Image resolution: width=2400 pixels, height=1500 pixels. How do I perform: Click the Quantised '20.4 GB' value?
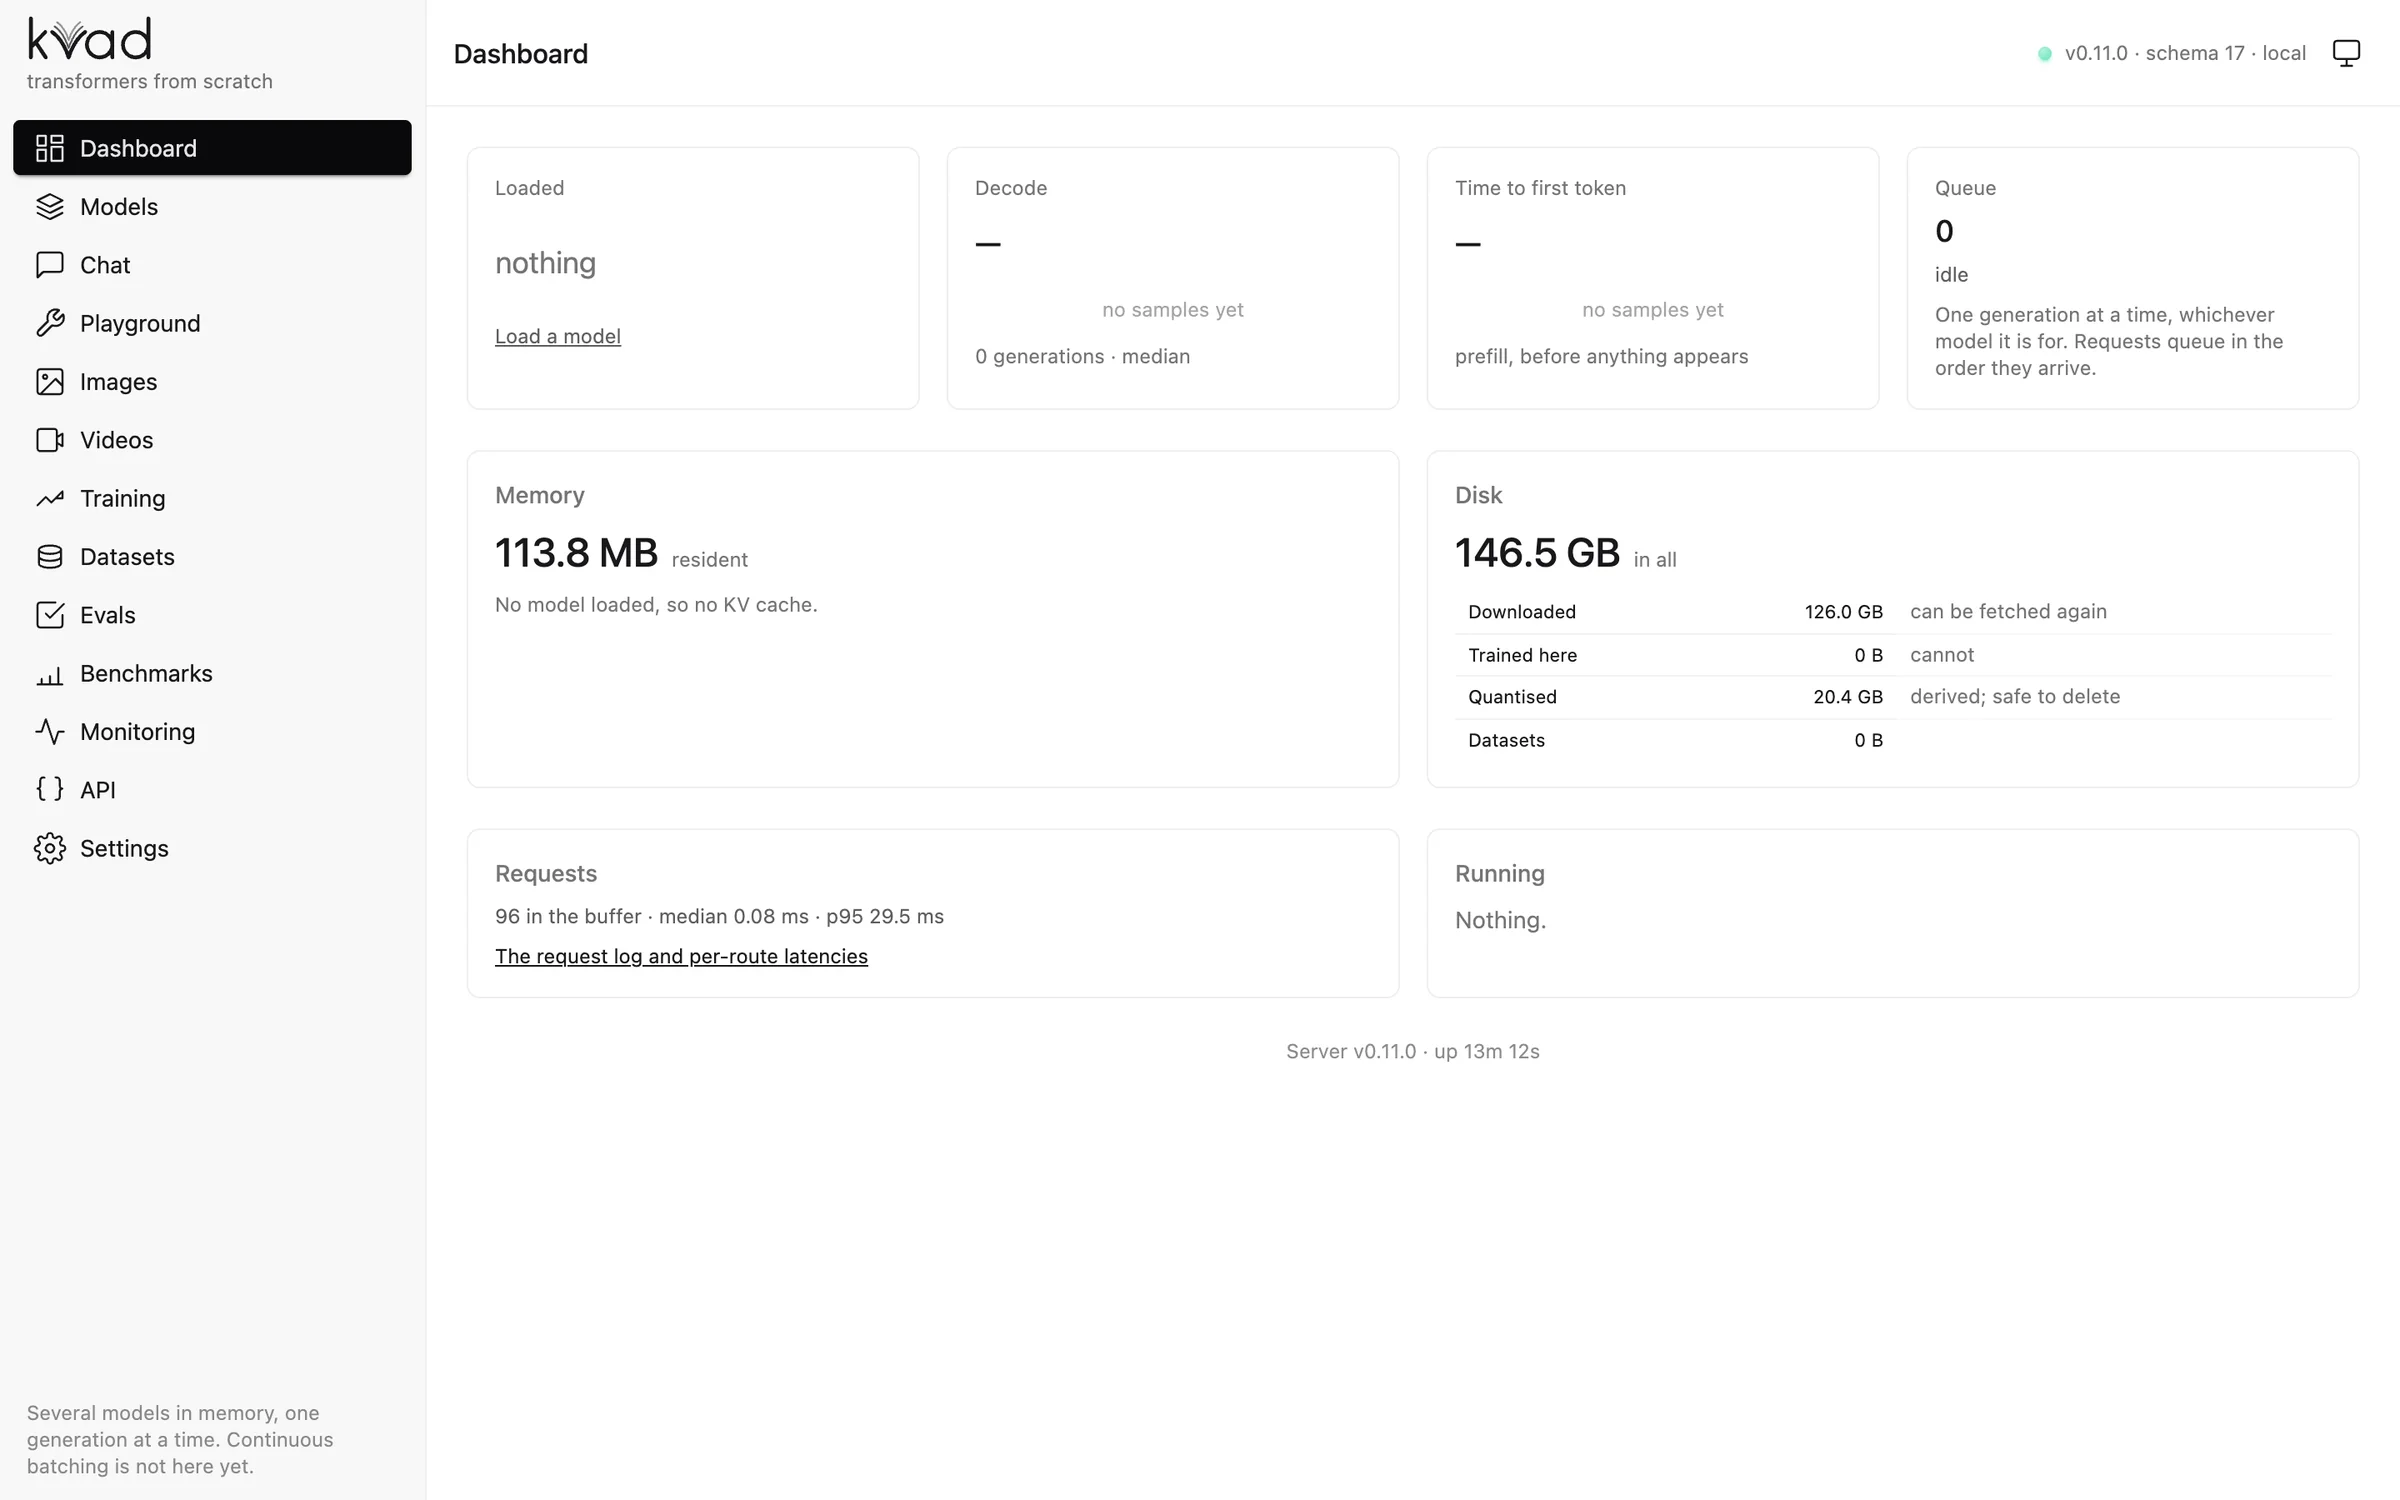point(1847,697)
